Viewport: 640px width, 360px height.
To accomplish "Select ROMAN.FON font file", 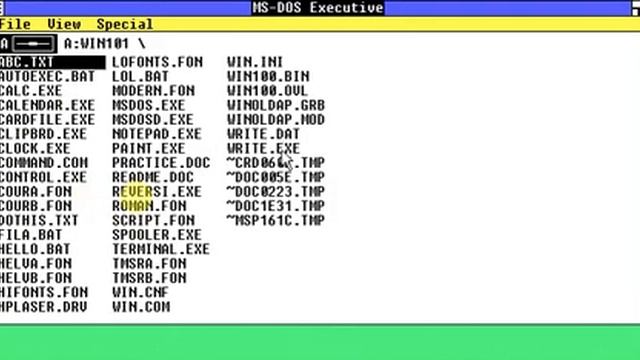I will [x=149, y=206].
